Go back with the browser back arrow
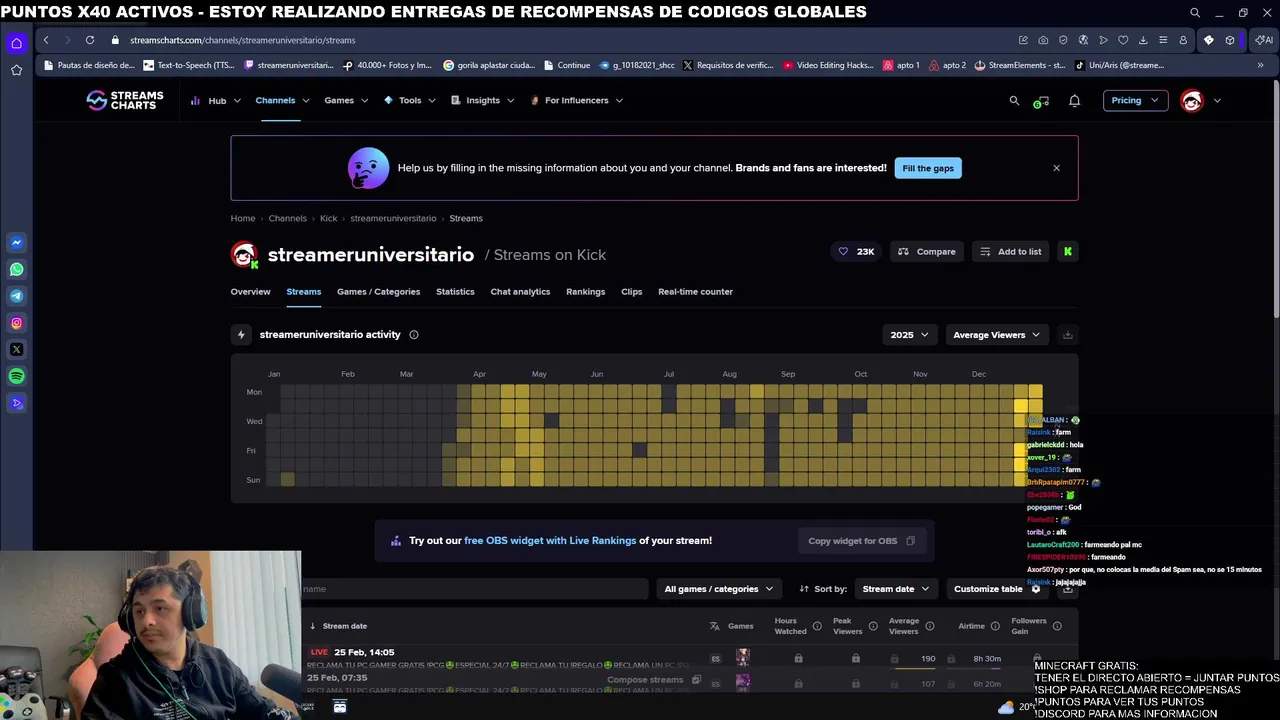Screen dimensions: 1280x720 click(x=46, y=40)
